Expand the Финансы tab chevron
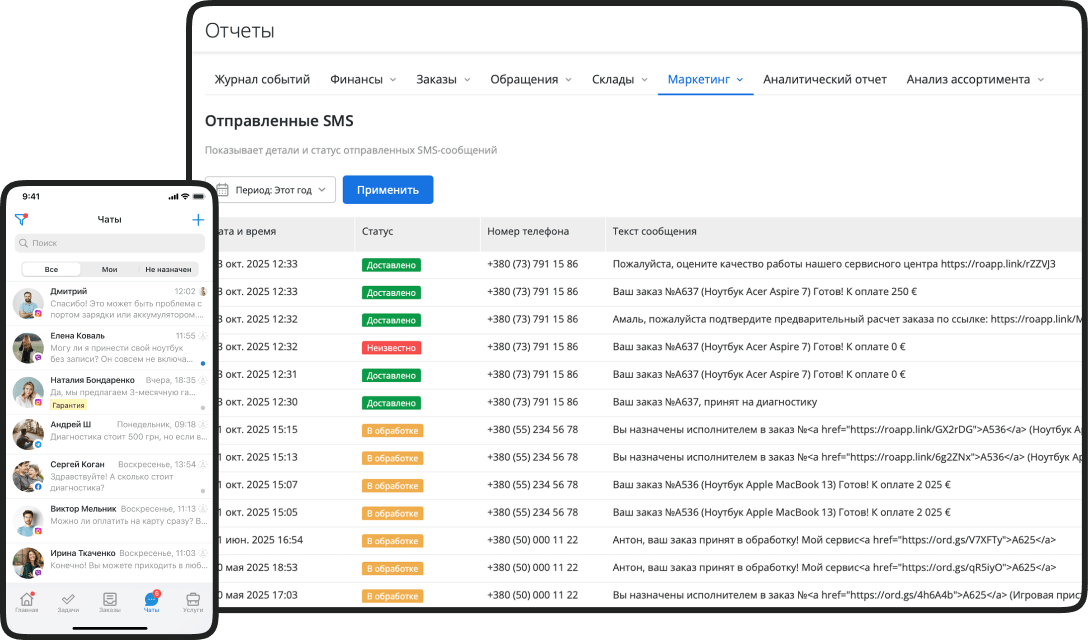The image size is (1088, 640). click(x=393, y=80)
